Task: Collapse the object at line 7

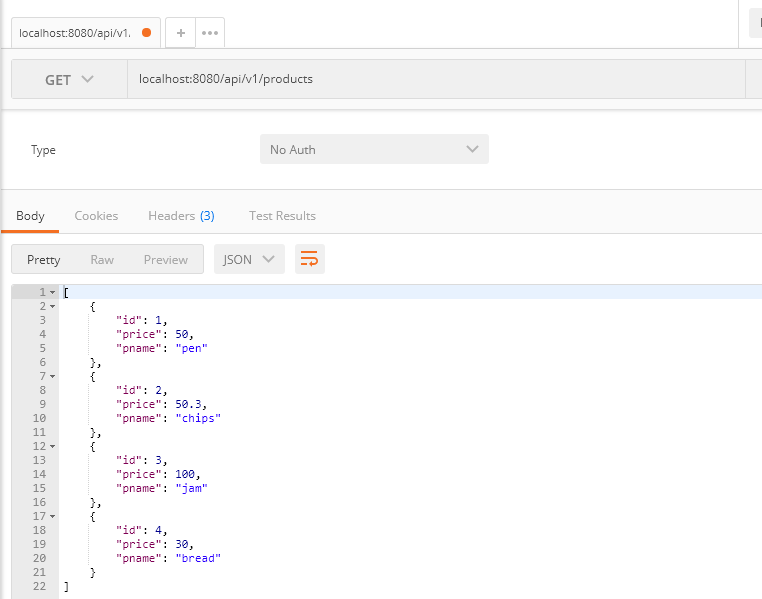Action: pos(52,377)
